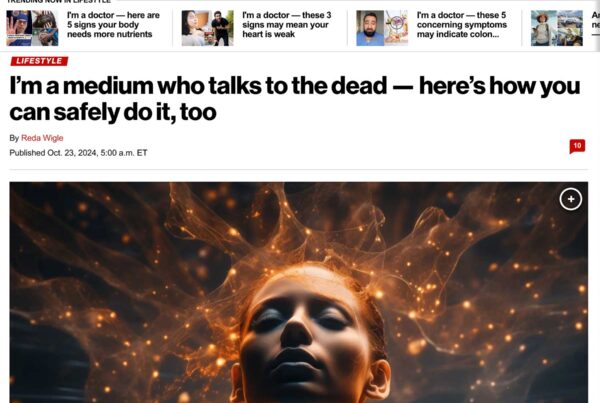Viewport: 600px width, 403px height.
Task: Open '5 concerning symptoms may indicate colon' article
Action: pos(461,25)
